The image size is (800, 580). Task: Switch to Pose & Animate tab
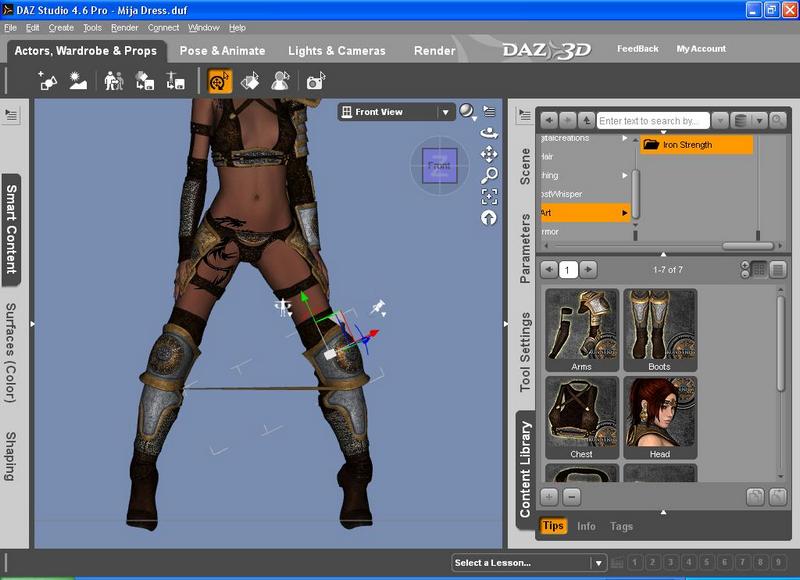coord(222,51)
